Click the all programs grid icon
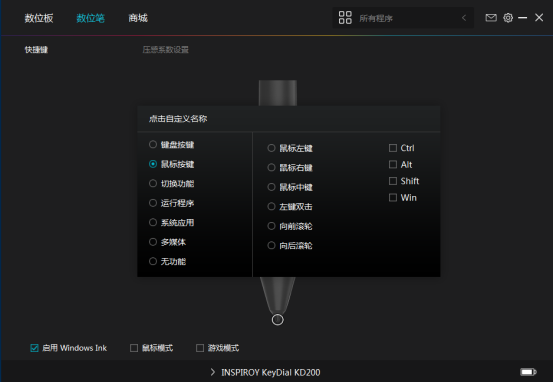The image size is (554, 382). [x=345, y=18]
